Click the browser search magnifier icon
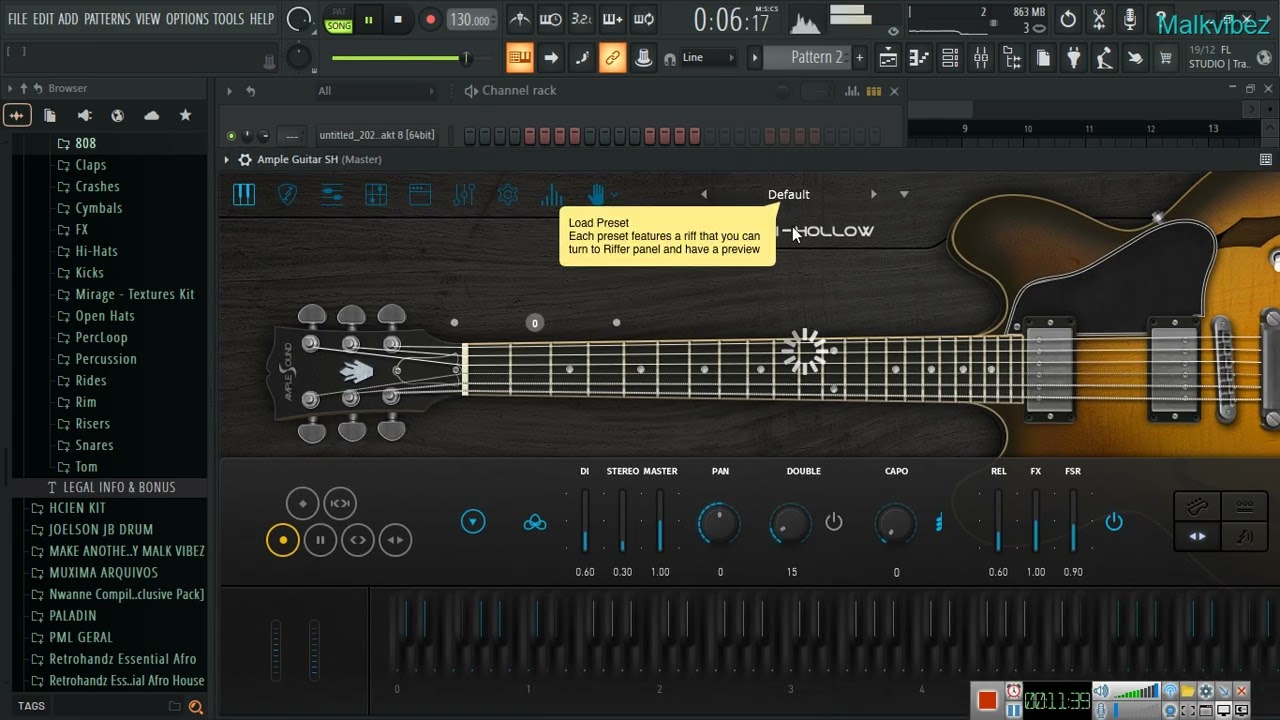1280x720 pixels. click(x=196, y=707)
